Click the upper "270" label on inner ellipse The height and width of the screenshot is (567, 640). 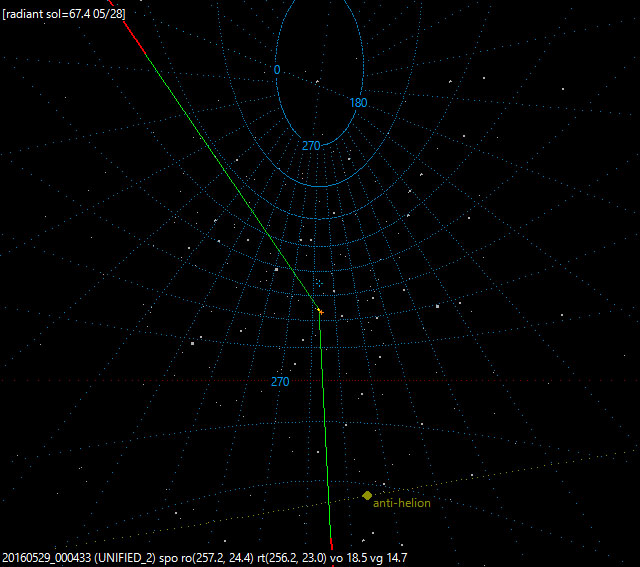311,146
